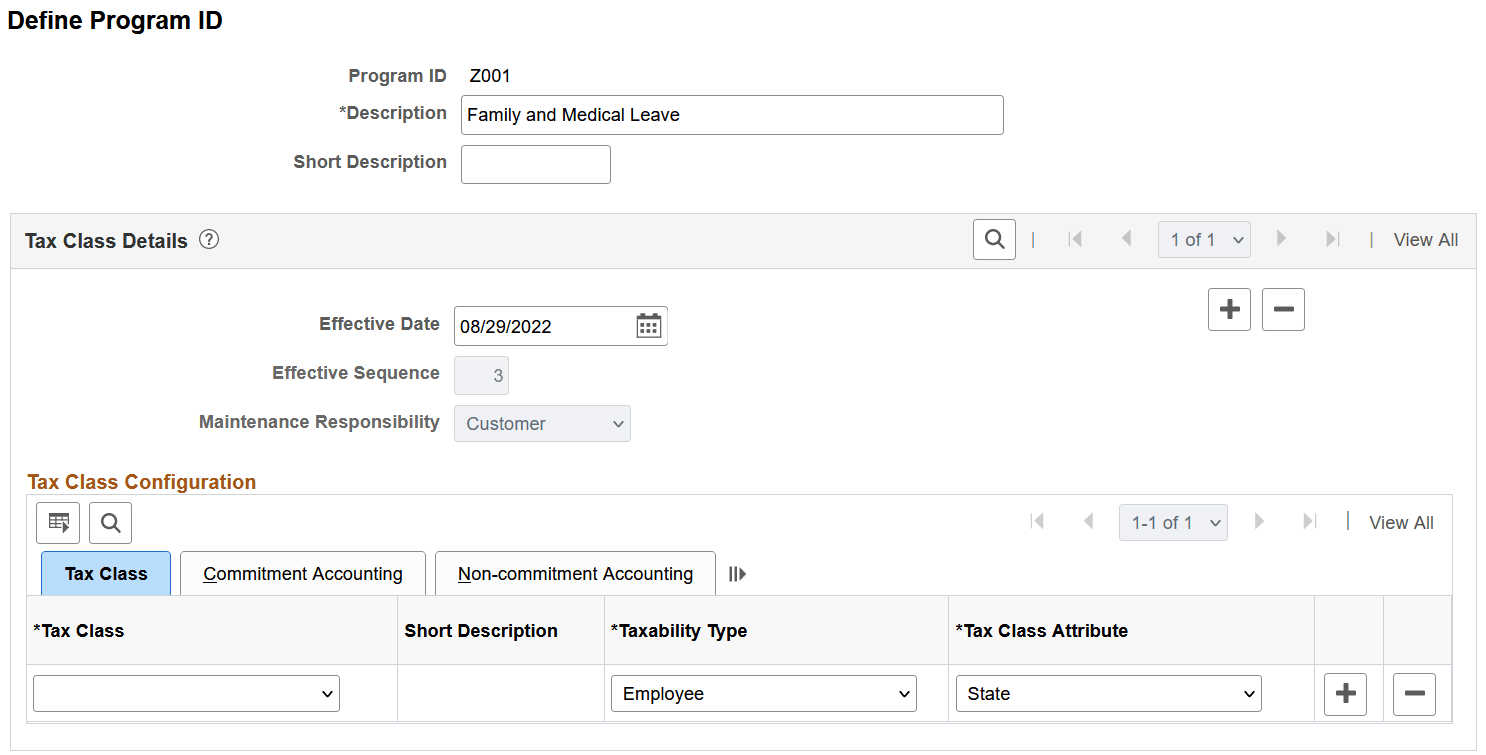Click the next record arrow in Tax Class Details
This screenshot has height=755, width=1486.
click(1282, 239)
